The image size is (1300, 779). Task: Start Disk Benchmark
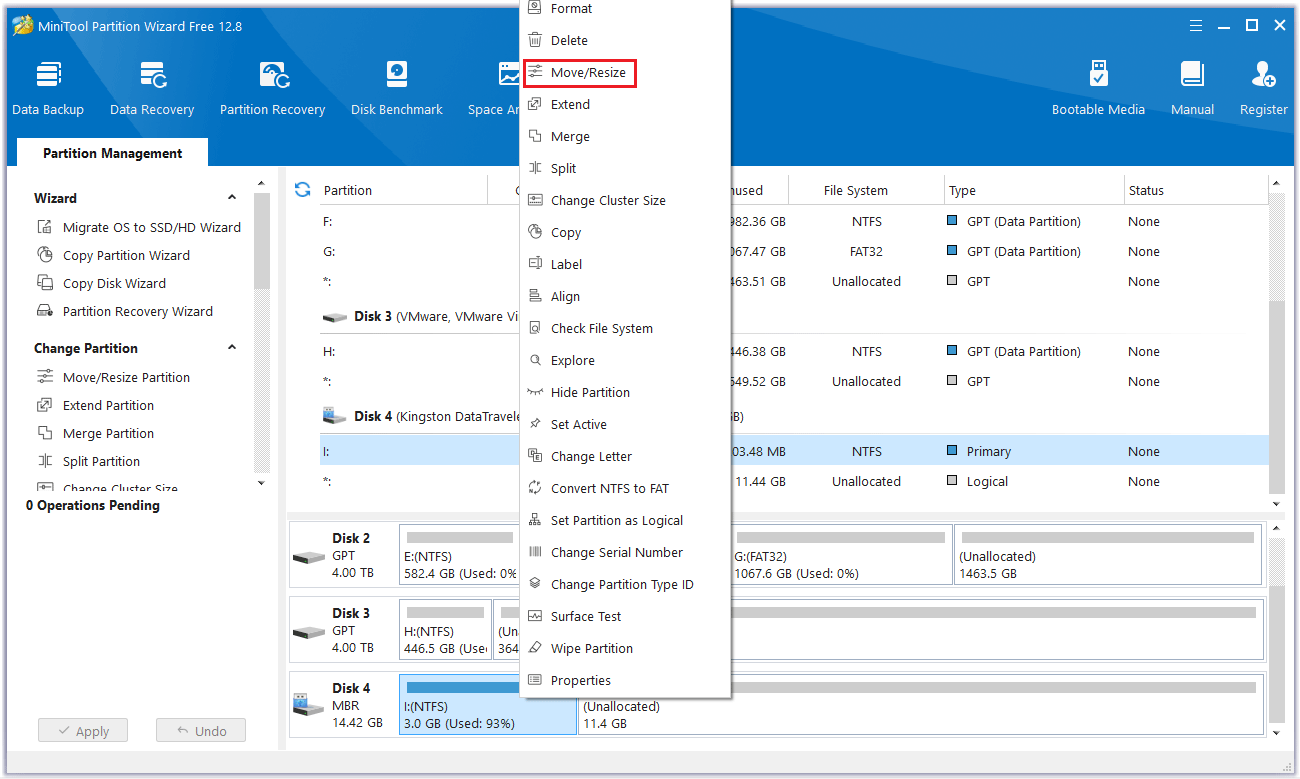tap(397, 89)
